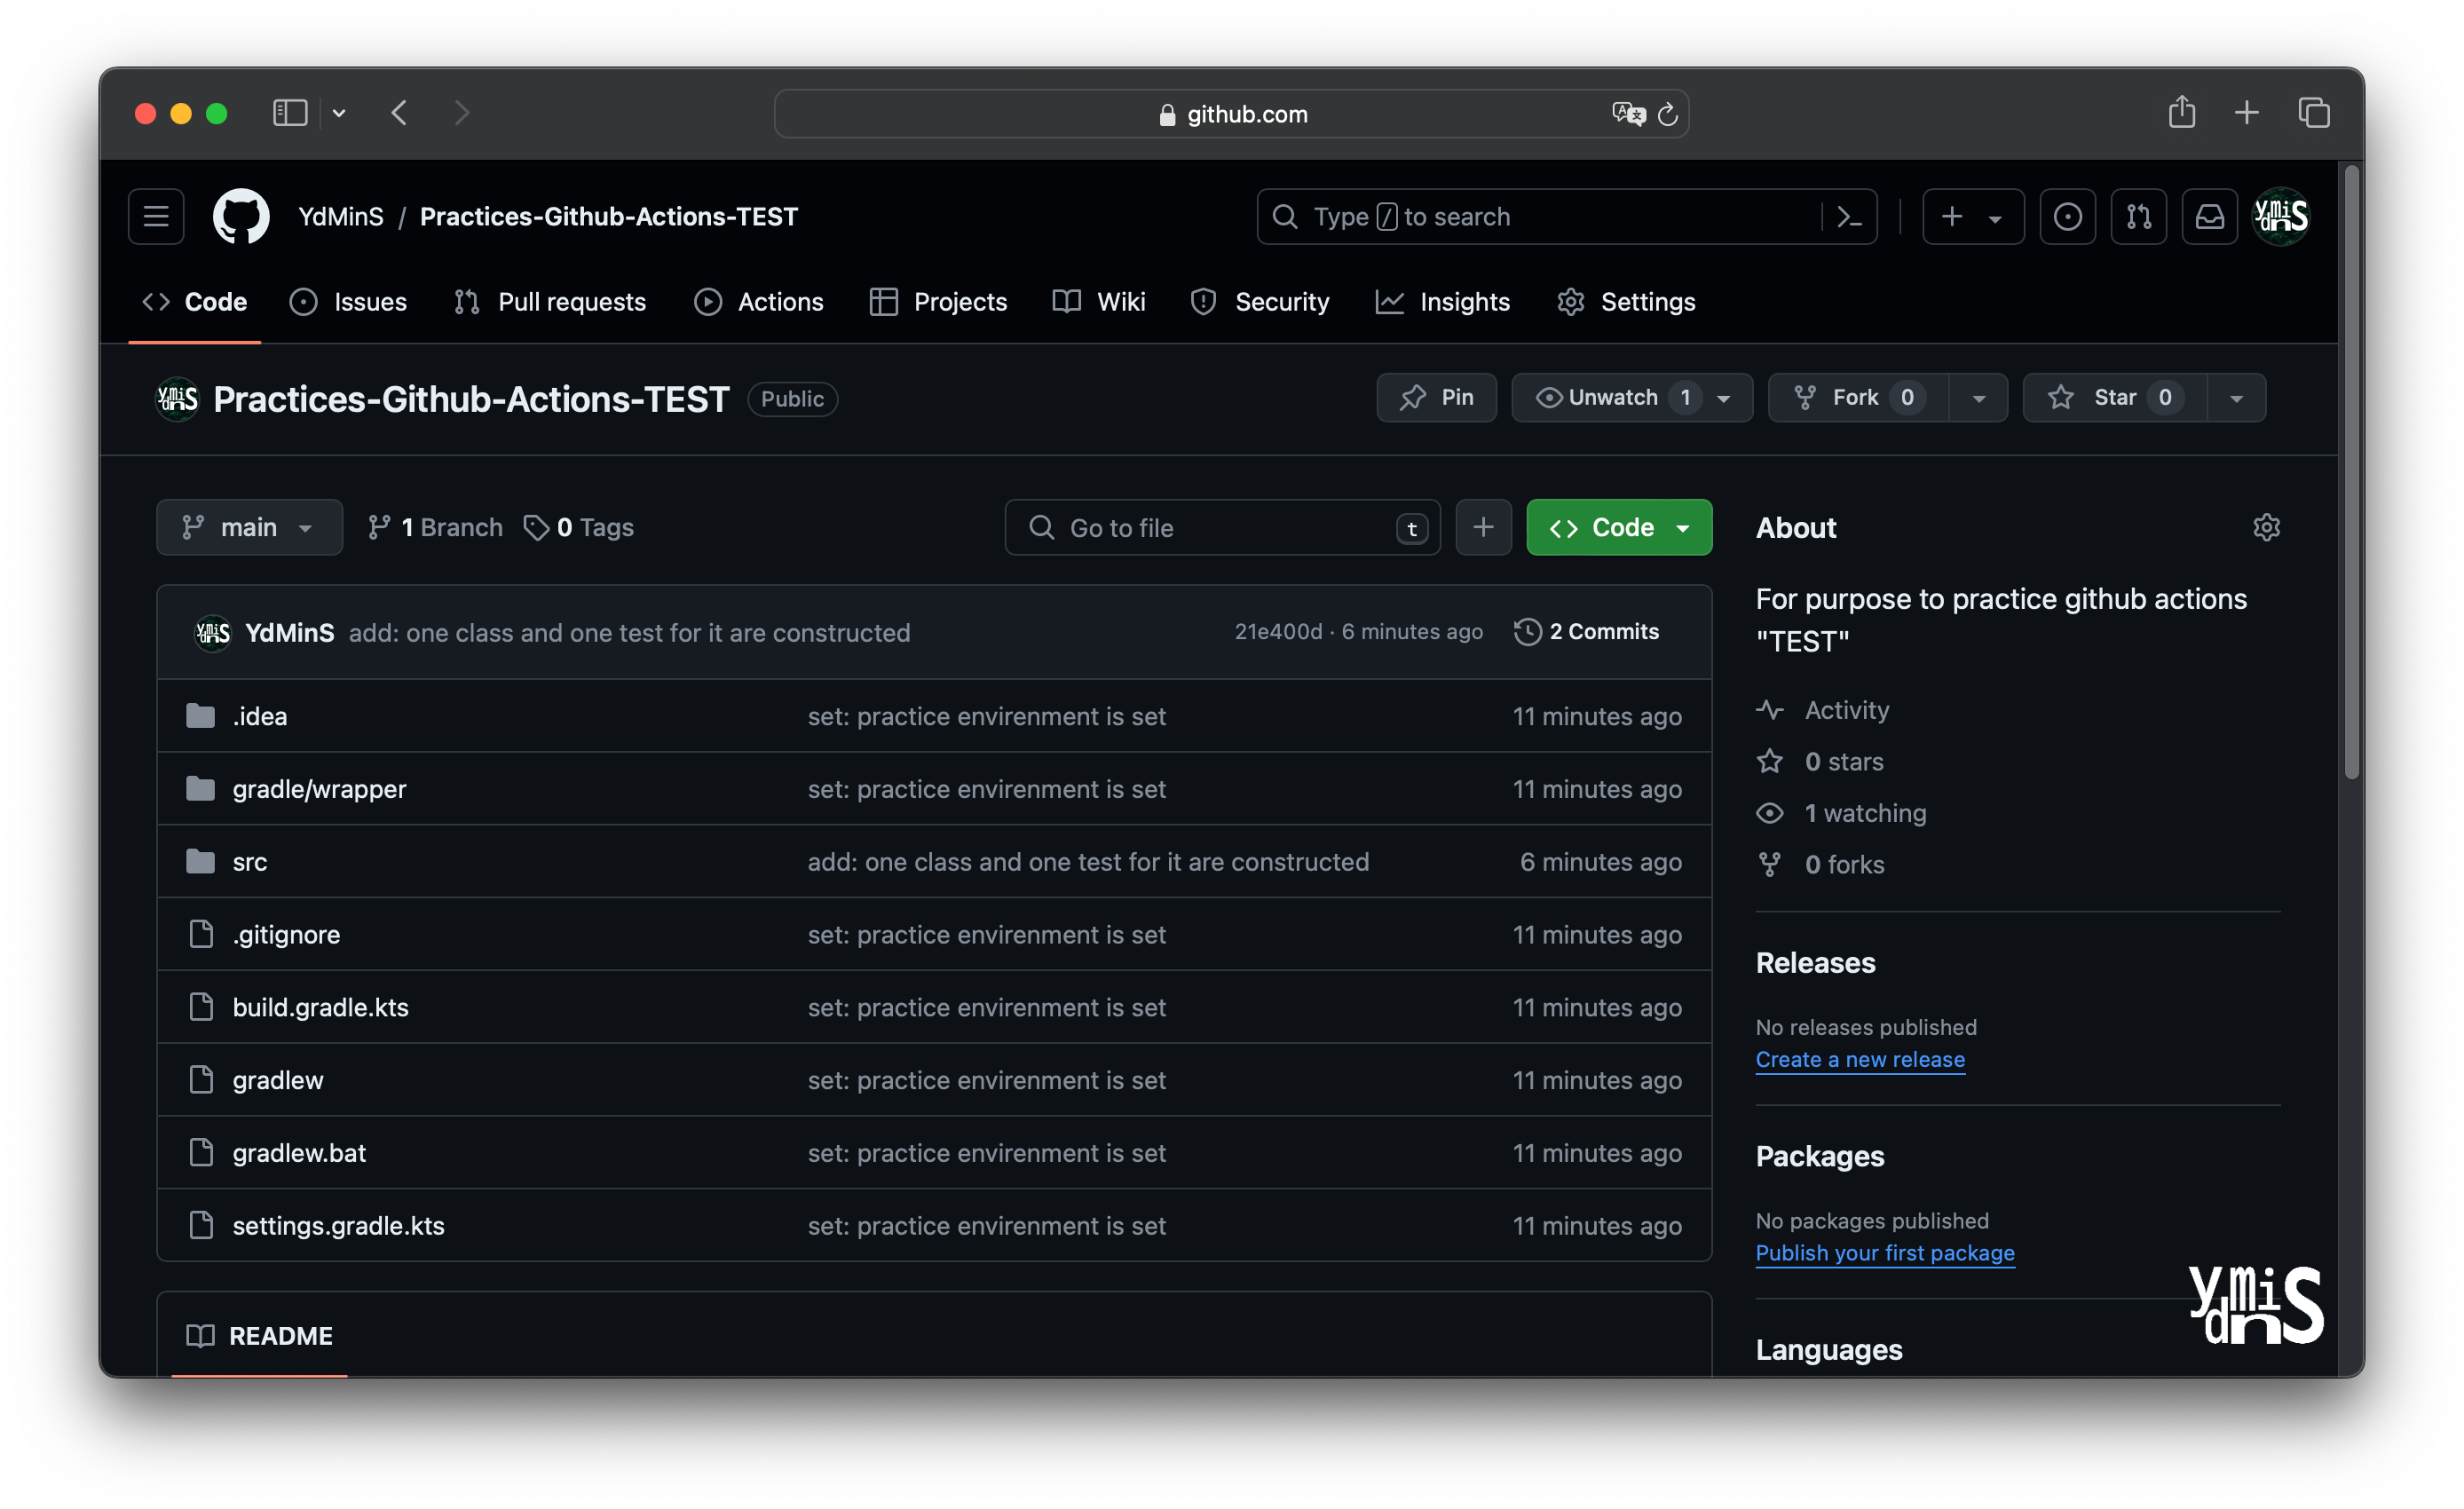Click inside the Type to search field

pos(1500,216)
